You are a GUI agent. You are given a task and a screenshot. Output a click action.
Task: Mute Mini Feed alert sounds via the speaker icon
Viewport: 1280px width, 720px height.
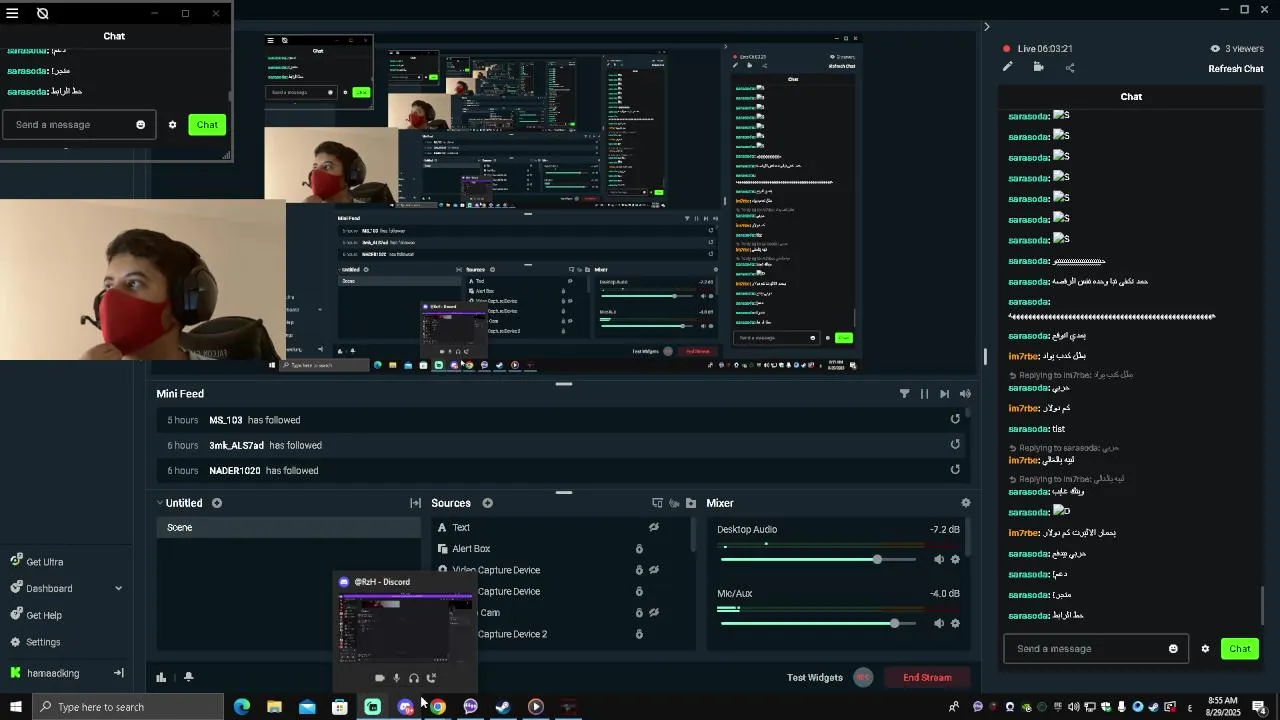click(965, 394)
